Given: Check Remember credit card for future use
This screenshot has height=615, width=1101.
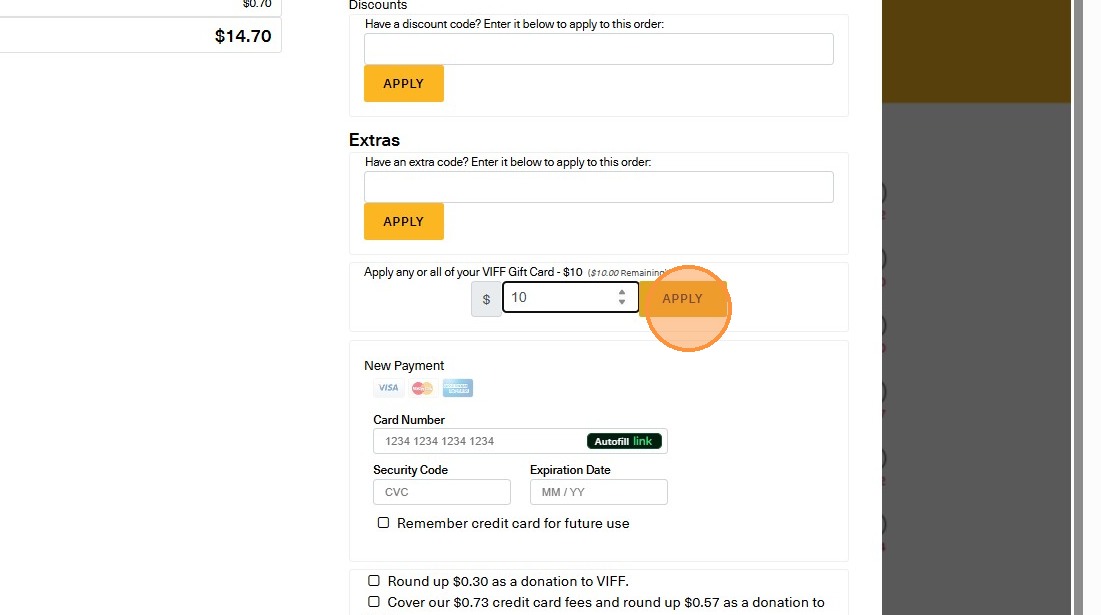Looking at the screenshot, I should pos(383,523).
